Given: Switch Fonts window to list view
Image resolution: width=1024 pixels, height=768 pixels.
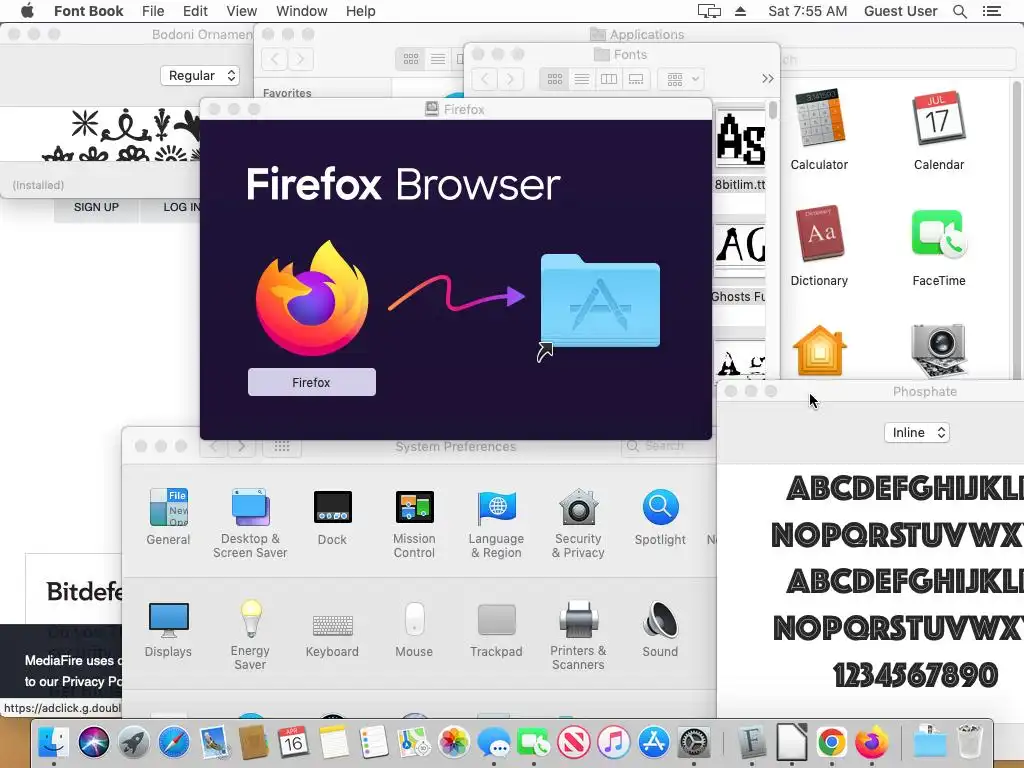Looking at the screenshot, I should pyautogui.click(x=581, y=79).
